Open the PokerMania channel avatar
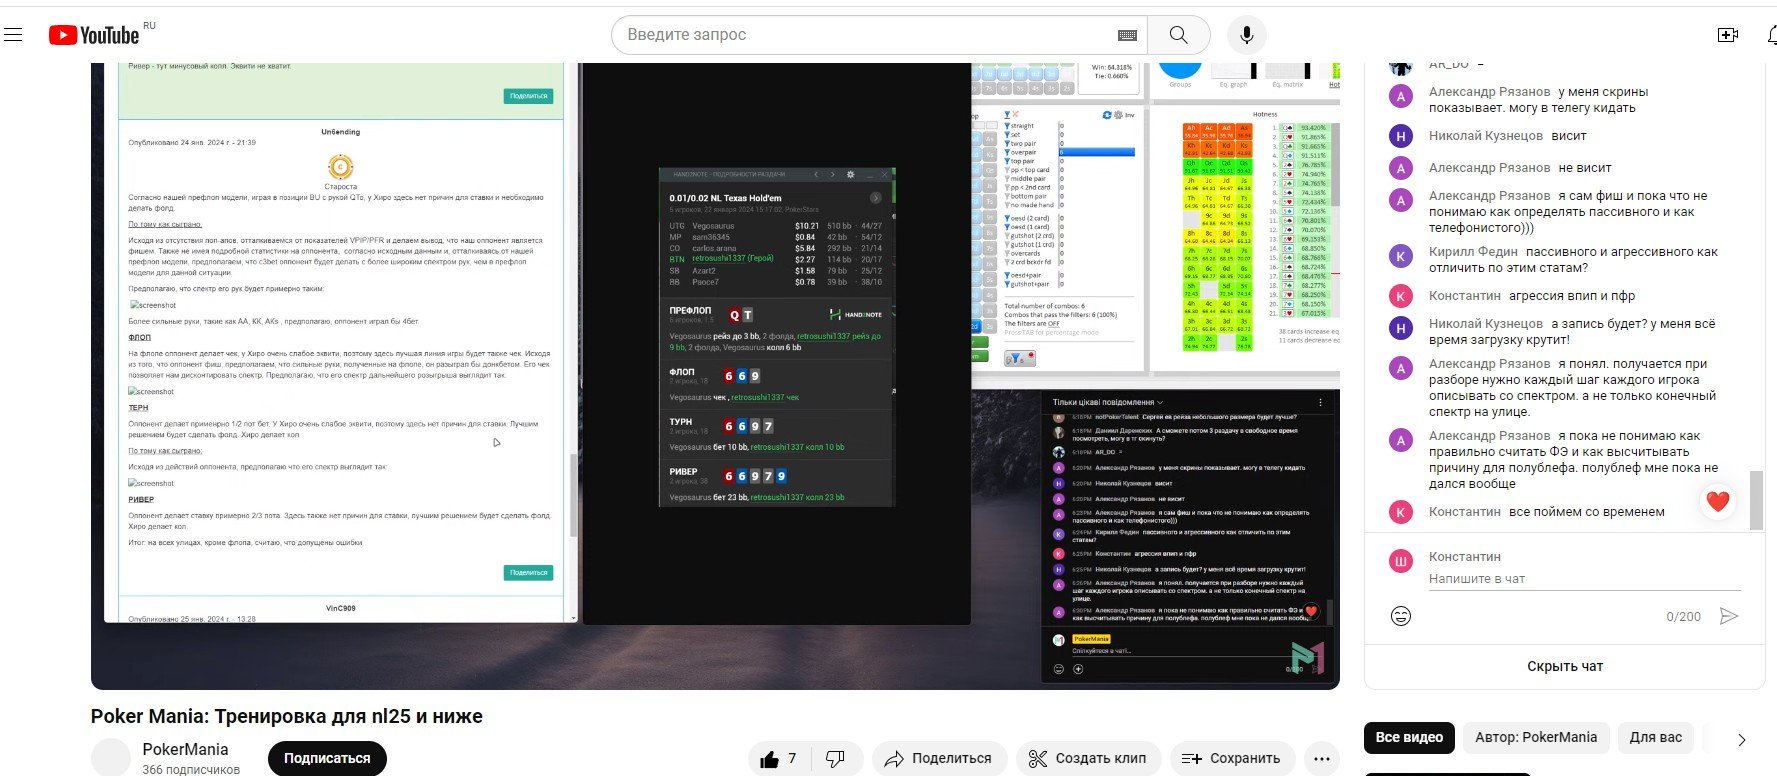The height and width of the screenshot is (776, 1777). tap(111, 758)
